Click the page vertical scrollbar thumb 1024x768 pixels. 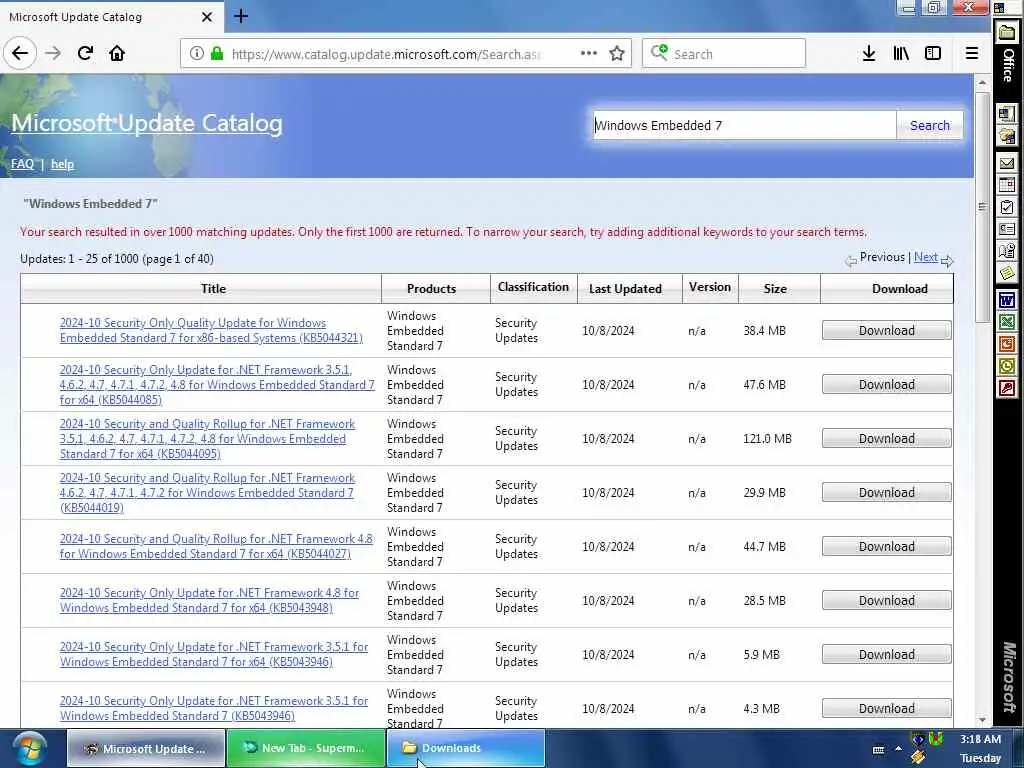982,206
